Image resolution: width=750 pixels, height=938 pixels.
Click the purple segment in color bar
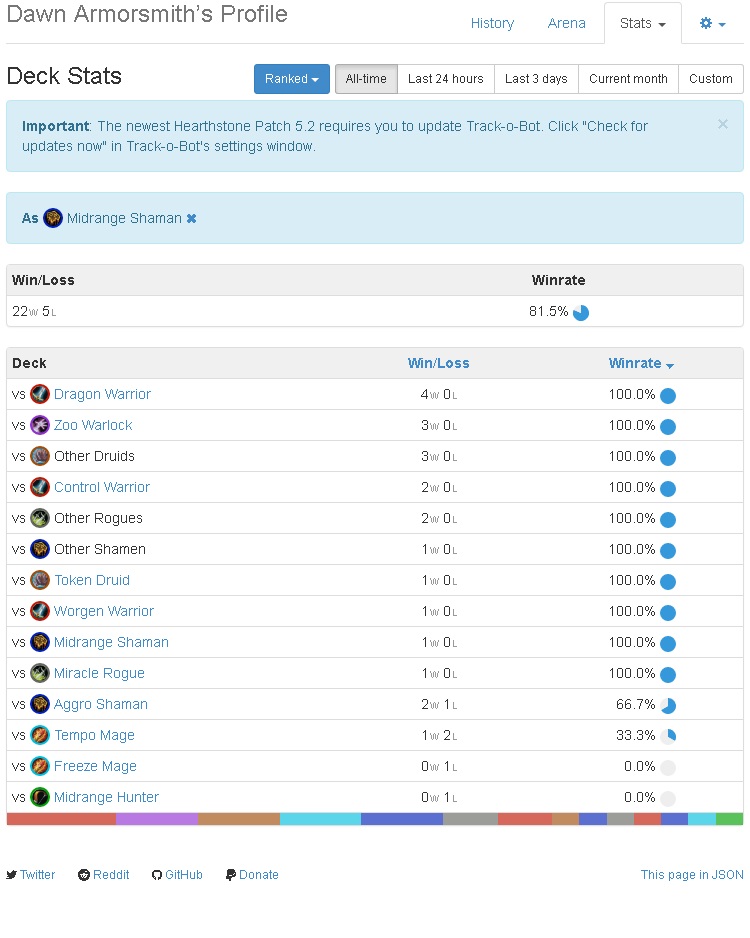[157, 819]
